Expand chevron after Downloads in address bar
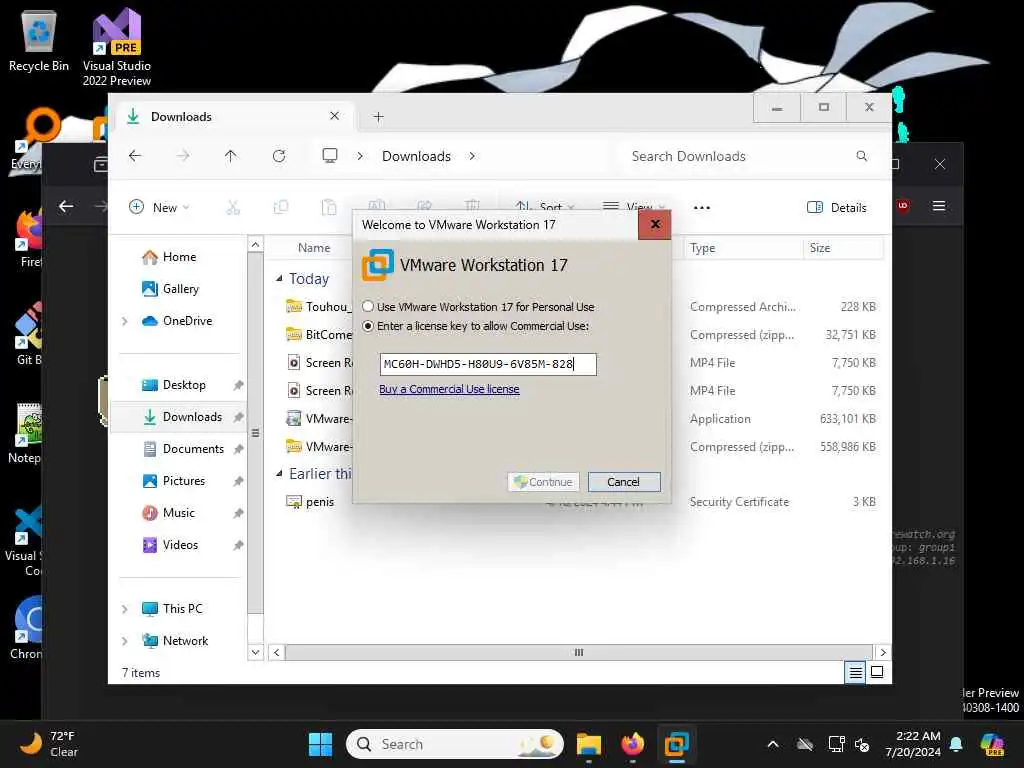Screen dimensions: 1024x768 pyautogui.click(x=472, y=156)
